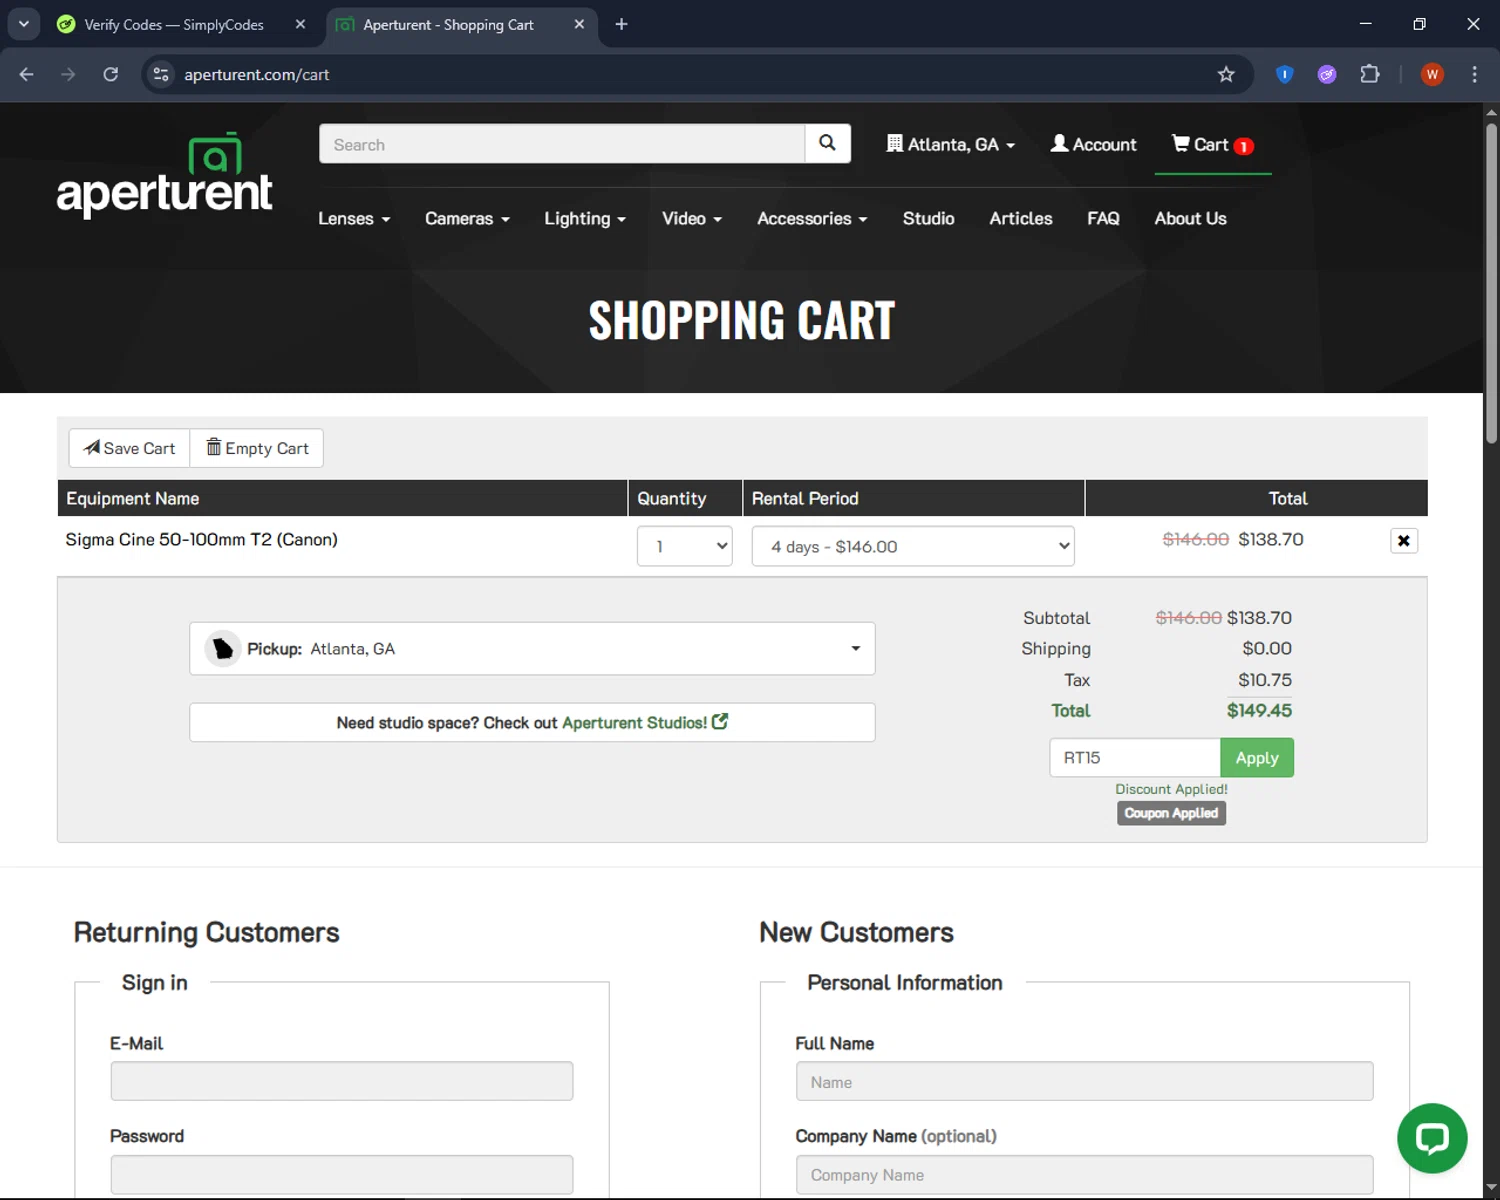
Task: Bookmark this page with star icon
Action: 1226,74
